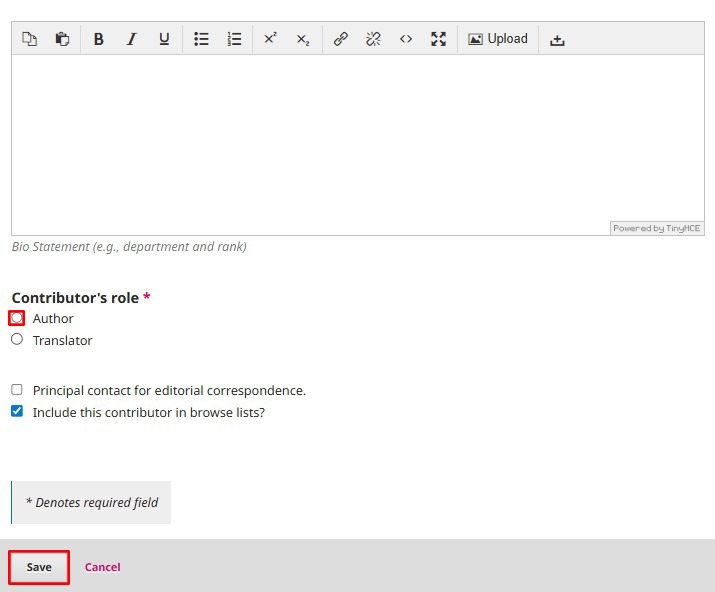Click inside the Bio Statement text area

tap(358, 145)
